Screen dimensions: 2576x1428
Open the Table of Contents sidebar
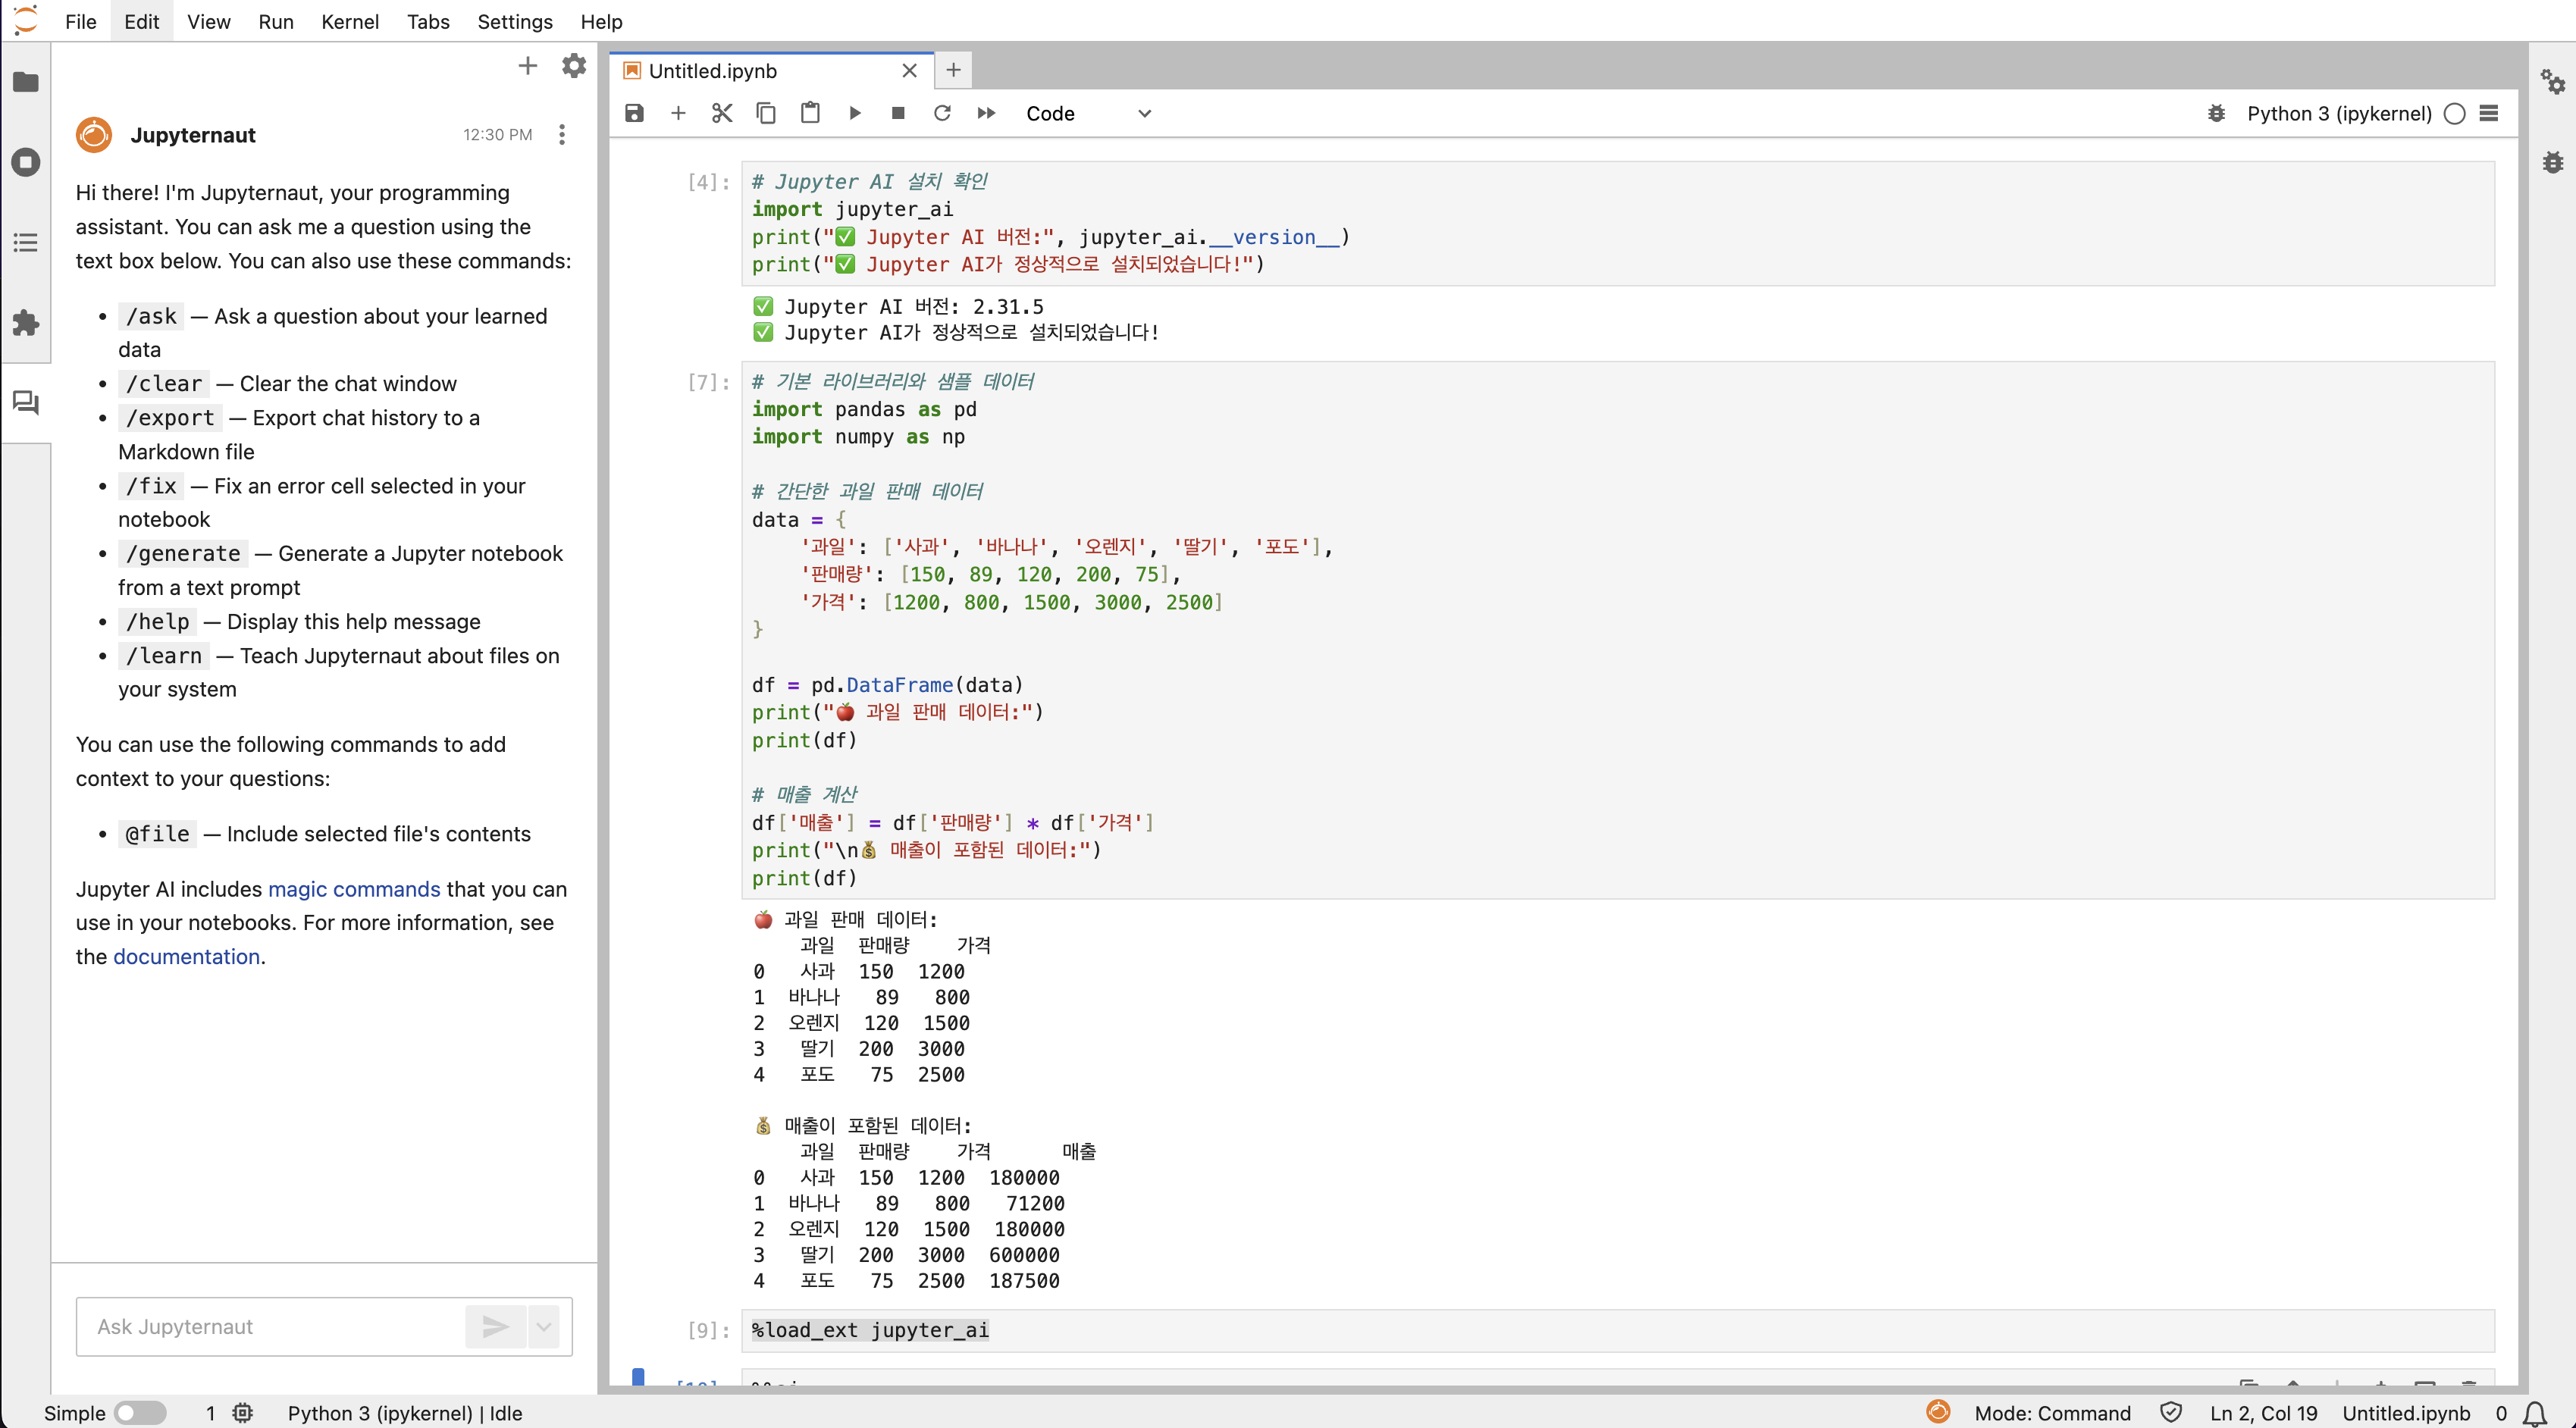click(26, 242)
